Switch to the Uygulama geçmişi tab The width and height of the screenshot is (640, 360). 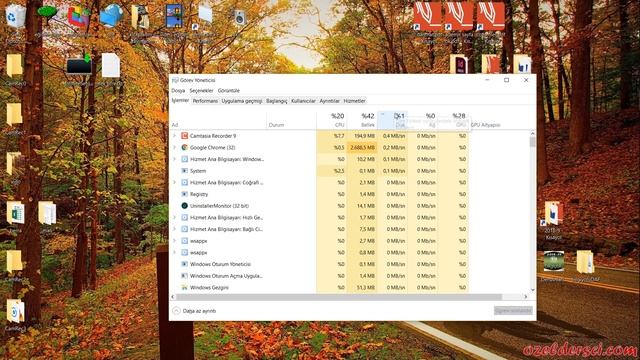242,101
